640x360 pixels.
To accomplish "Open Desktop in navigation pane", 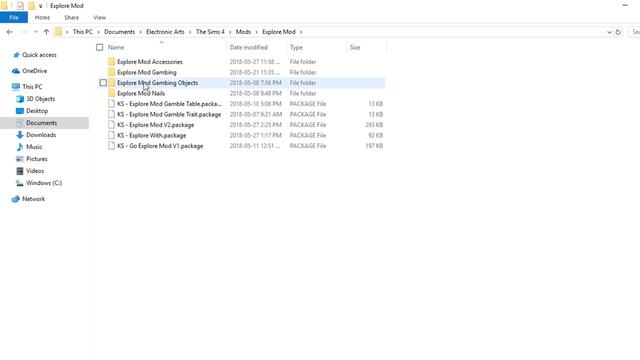I will click(37, 111).
